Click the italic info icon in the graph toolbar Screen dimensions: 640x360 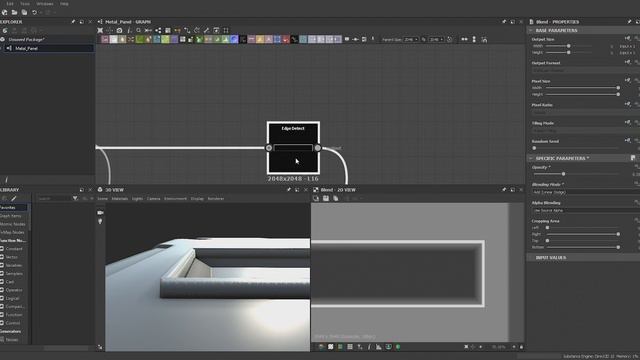coord(129,30)
